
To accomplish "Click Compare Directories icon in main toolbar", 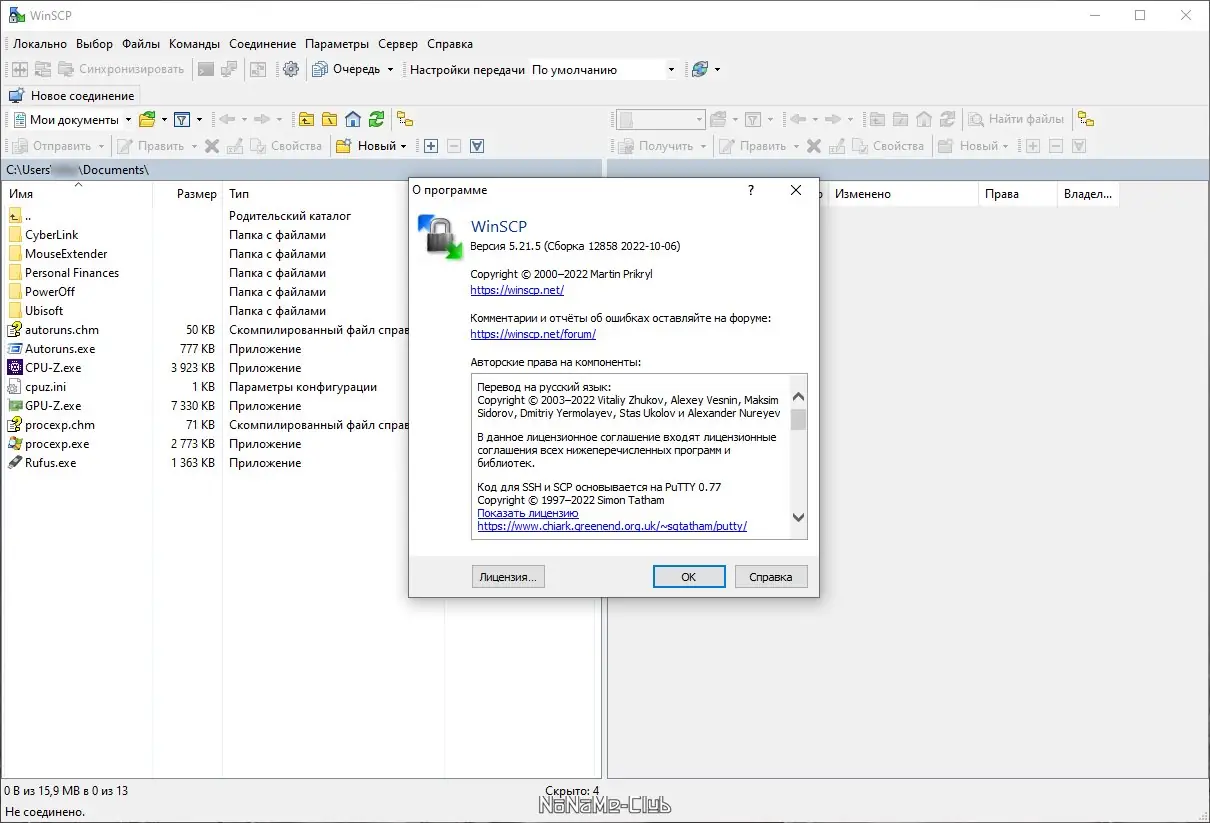I will 20,69.
